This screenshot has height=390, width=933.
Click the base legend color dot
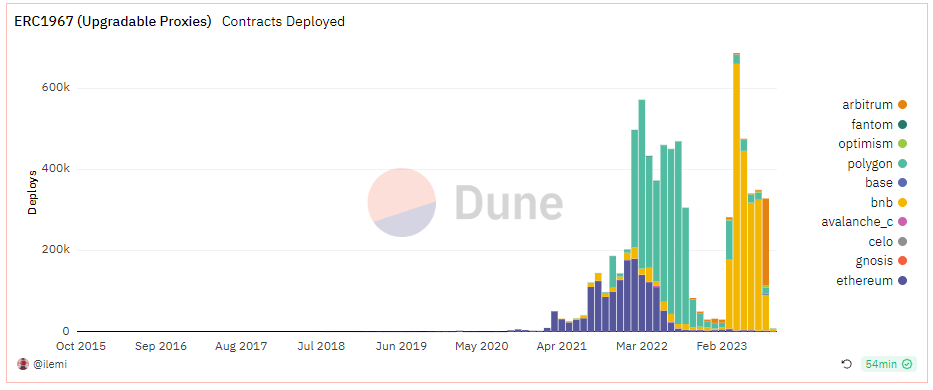(903, 183)
